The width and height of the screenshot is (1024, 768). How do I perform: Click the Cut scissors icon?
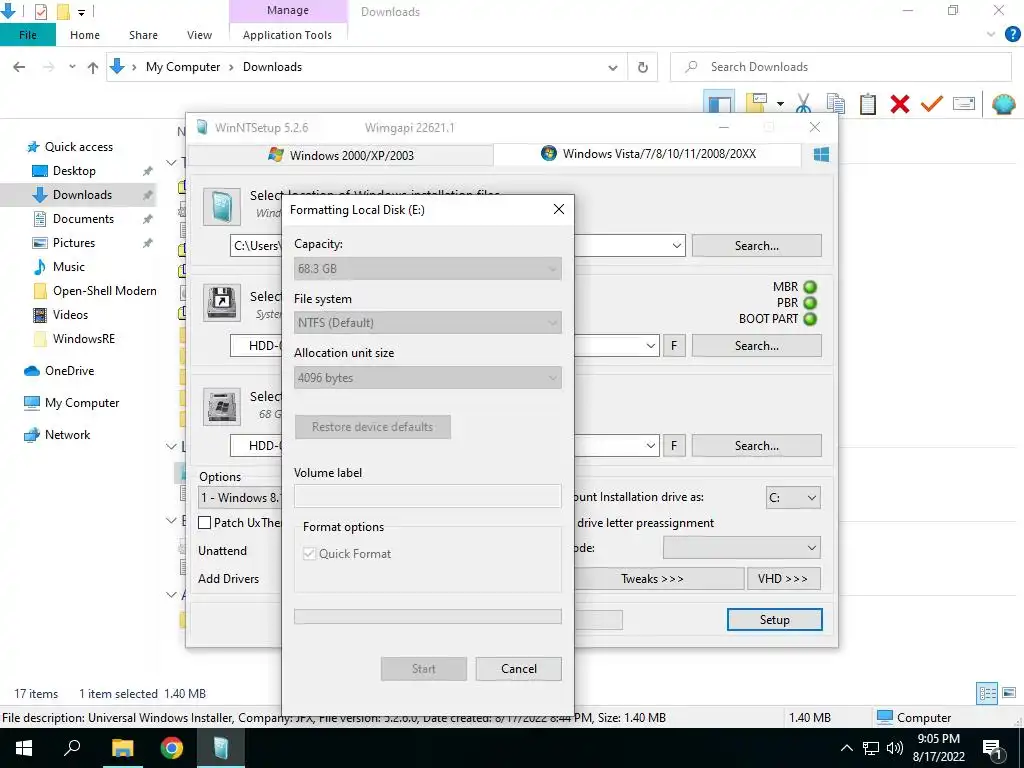pyautogui.click(x=803, y=104)
